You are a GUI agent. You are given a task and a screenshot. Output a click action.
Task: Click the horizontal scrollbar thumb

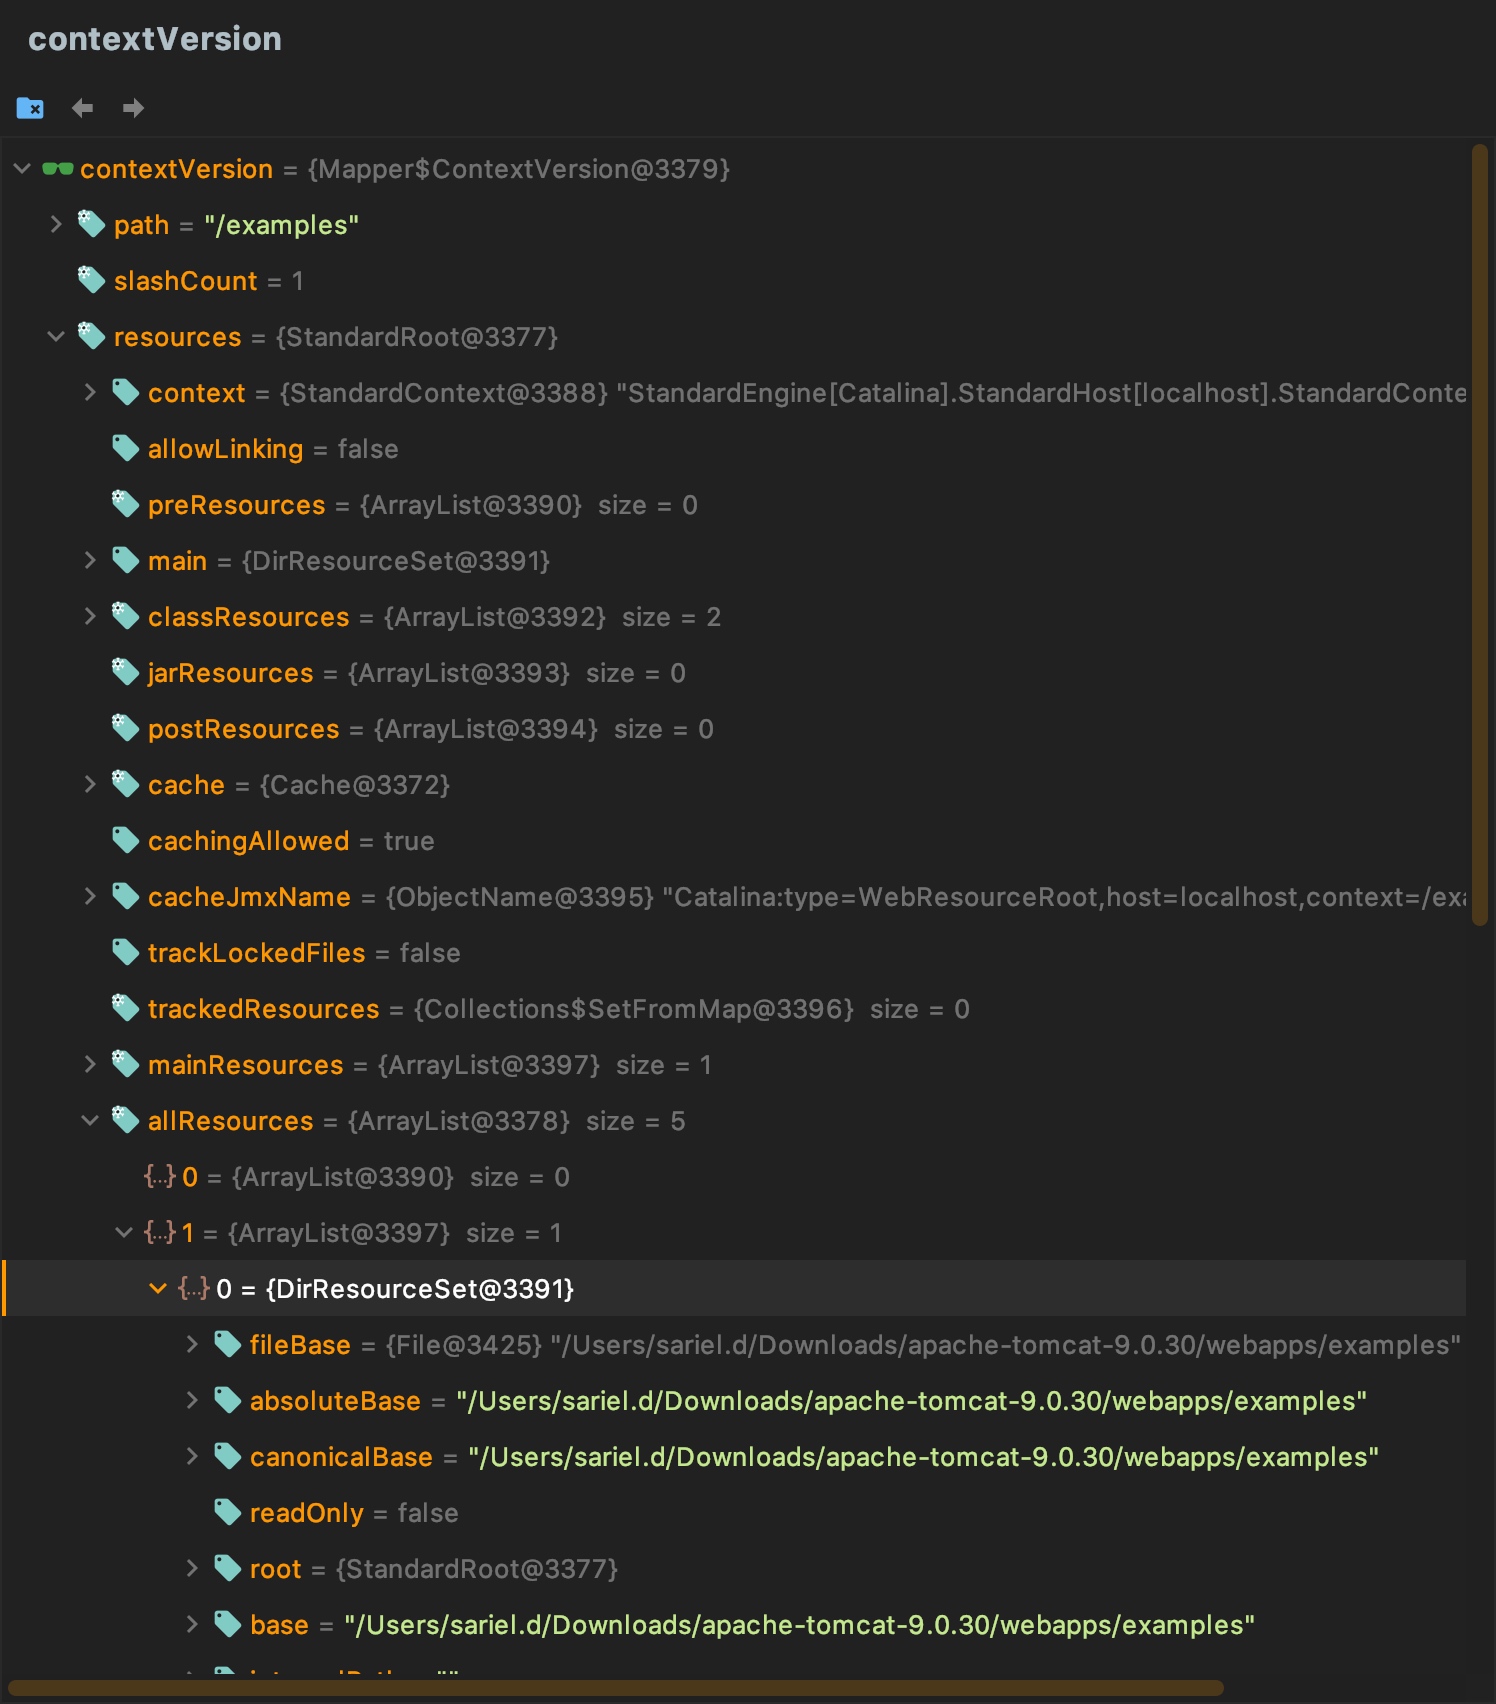coord(616,1688)
